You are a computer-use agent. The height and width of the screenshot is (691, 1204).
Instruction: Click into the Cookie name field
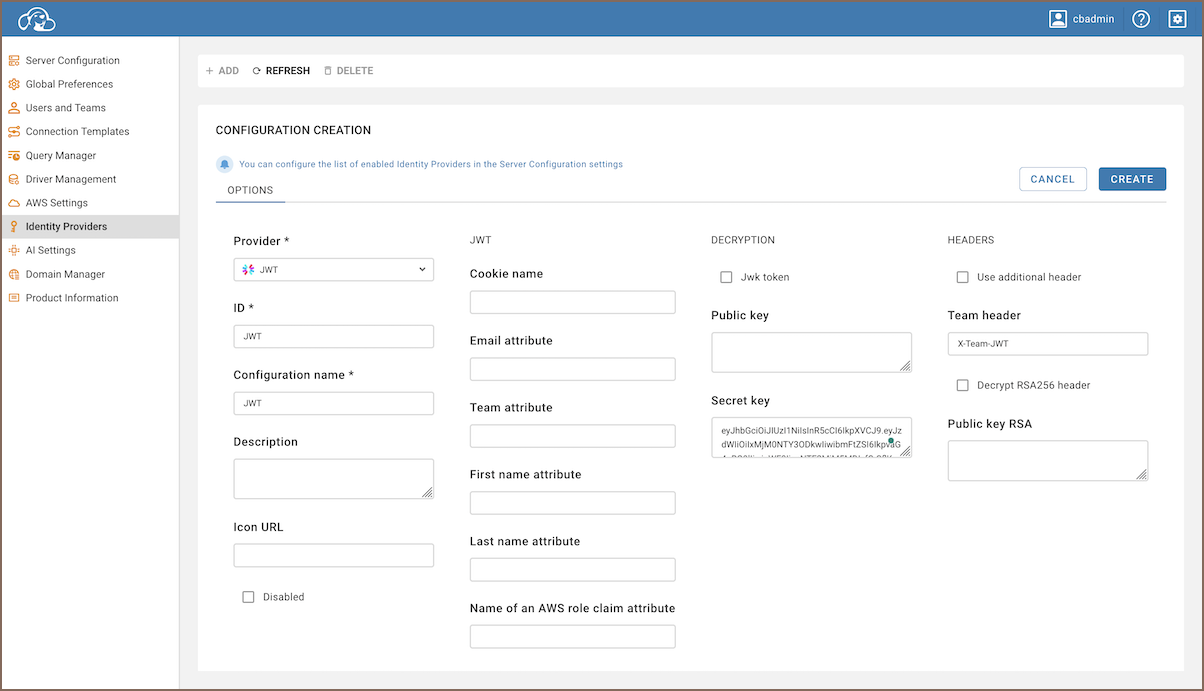tap(572, 302)
